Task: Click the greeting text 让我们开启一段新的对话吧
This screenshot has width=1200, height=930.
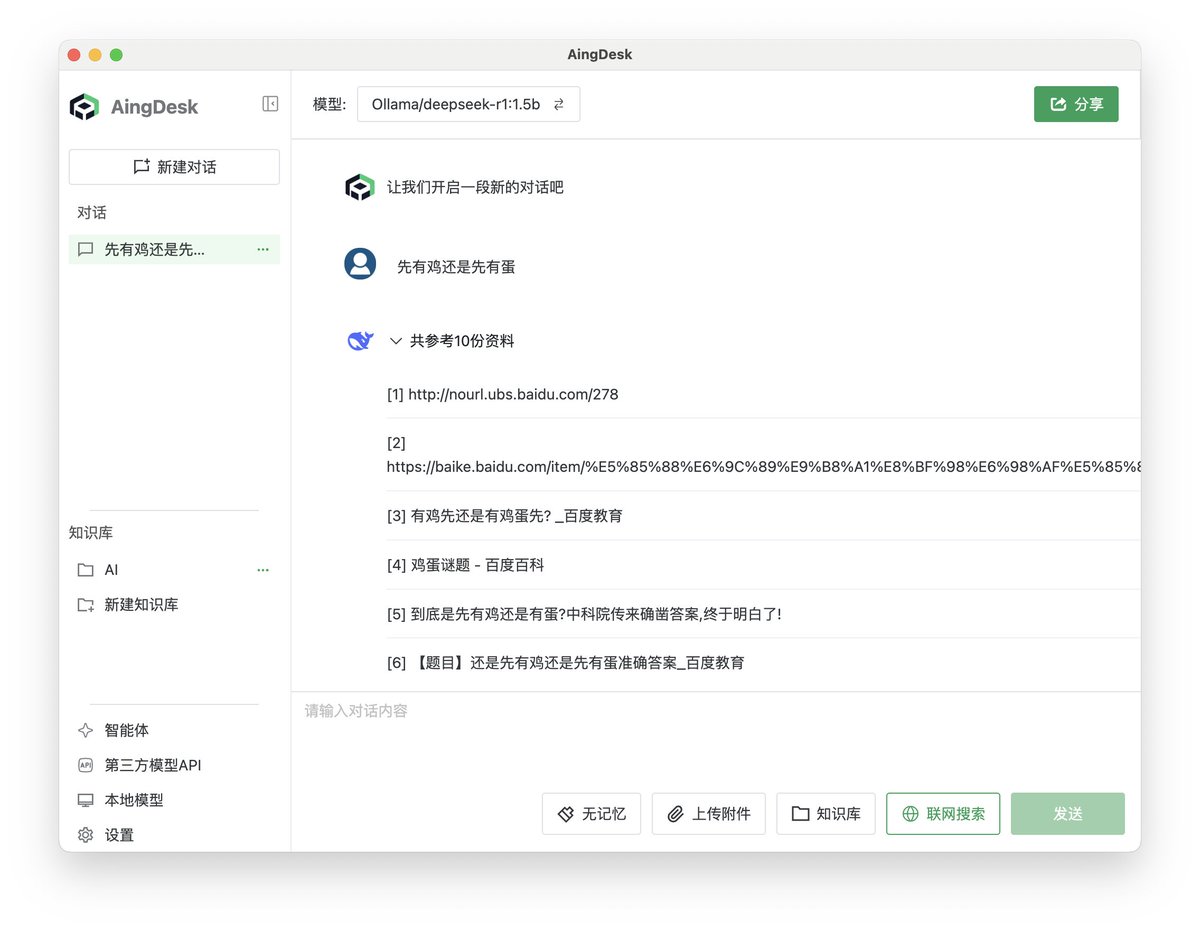Action: coord(475,187)
